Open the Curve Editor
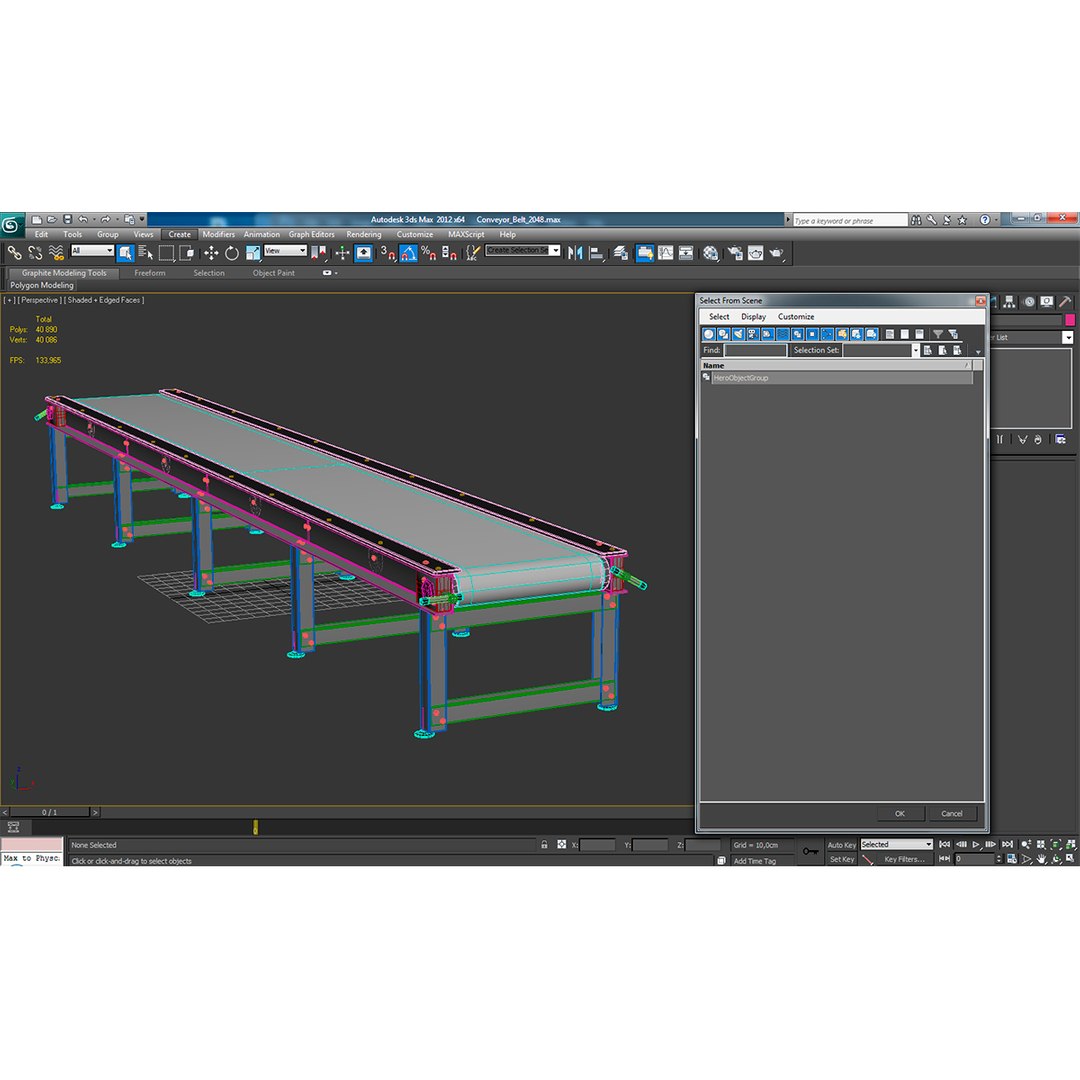This screenshot has height=1080, width=1080. [665, 253]
